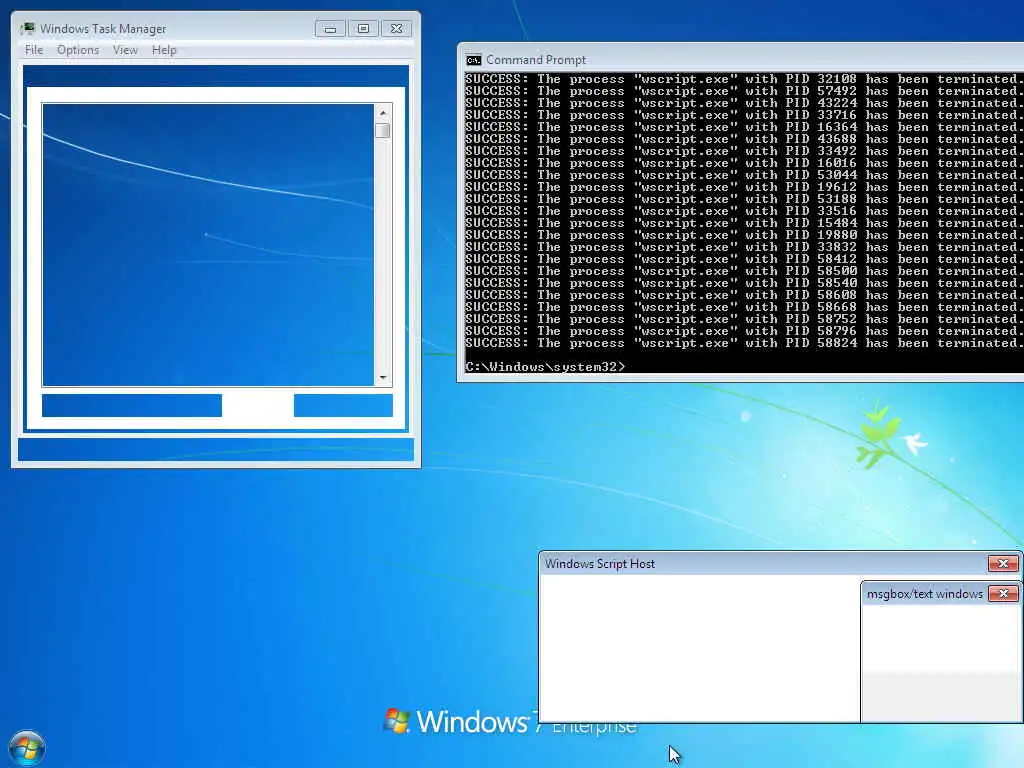The width and height of the screenshot is (1024, 768).
Task: Open the Windows Start orb
Action: click(x=27, y=748)
